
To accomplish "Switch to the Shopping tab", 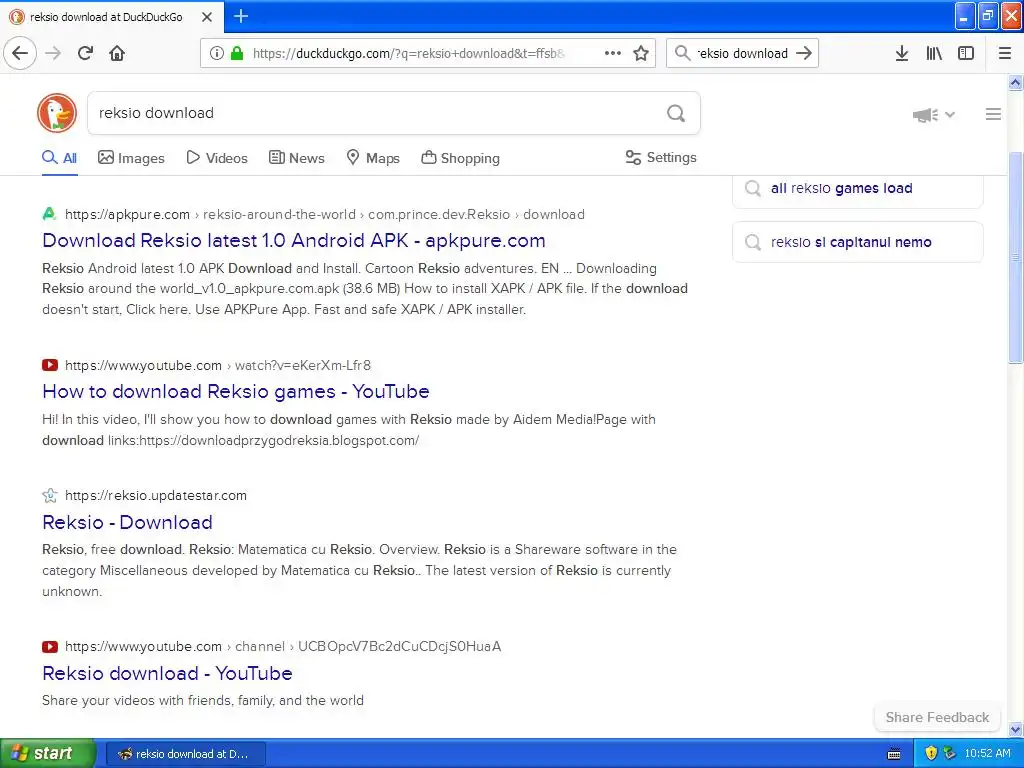I will [460, 158].
